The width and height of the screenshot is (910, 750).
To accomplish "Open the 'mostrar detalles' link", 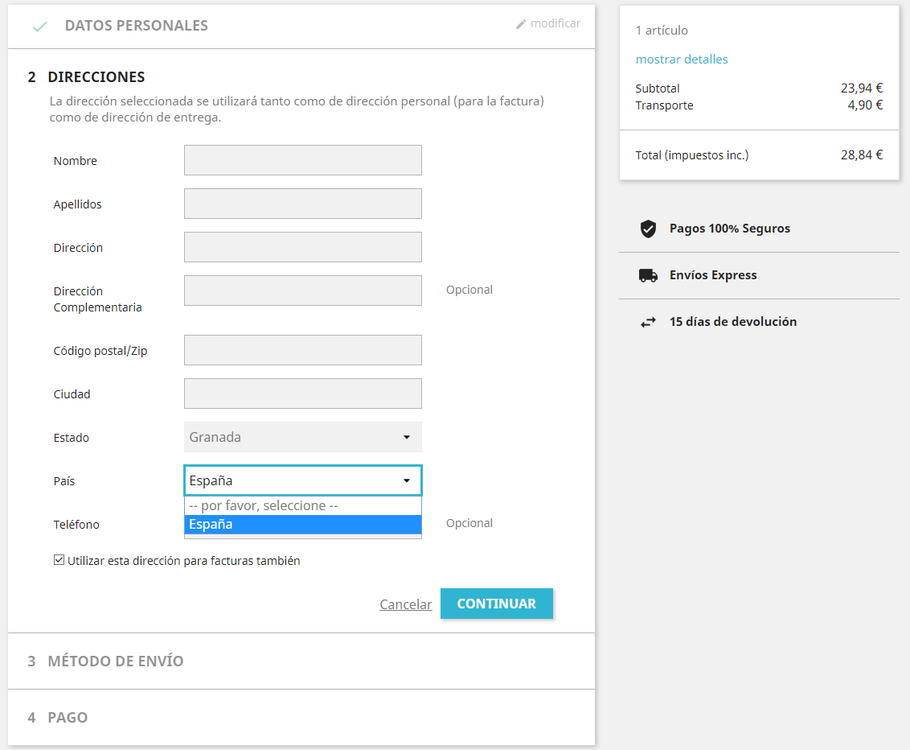I will (x=681, y=59).
